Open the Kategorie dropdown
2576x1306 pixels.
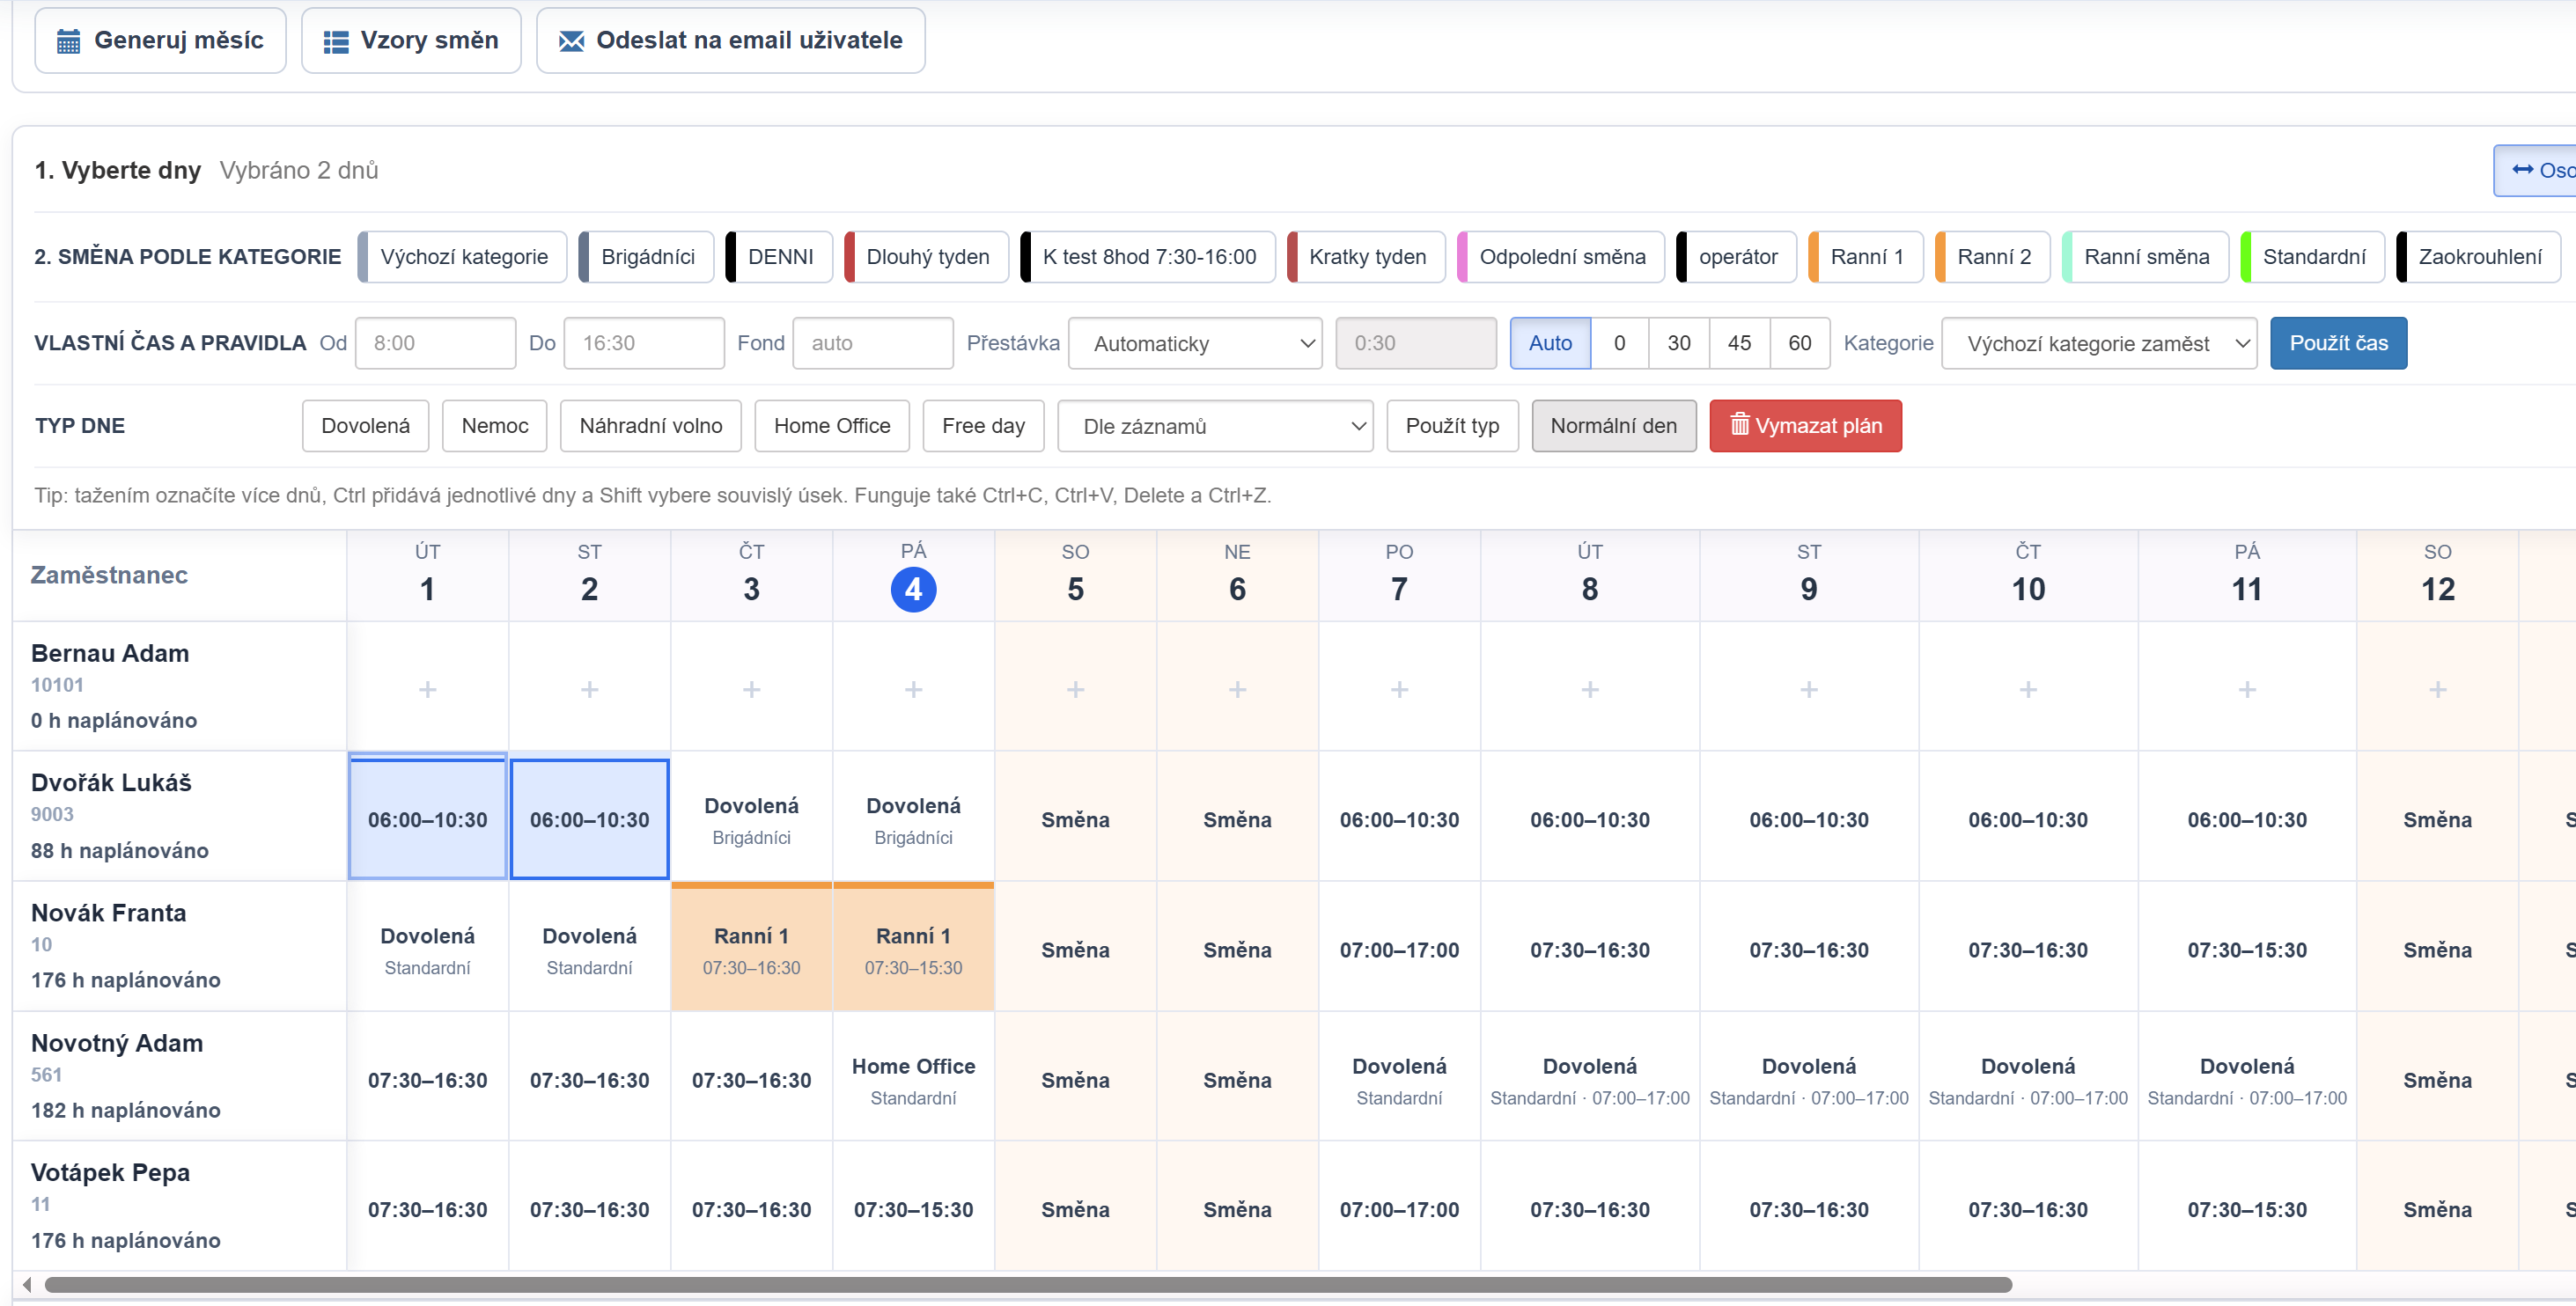(2099, 343)
